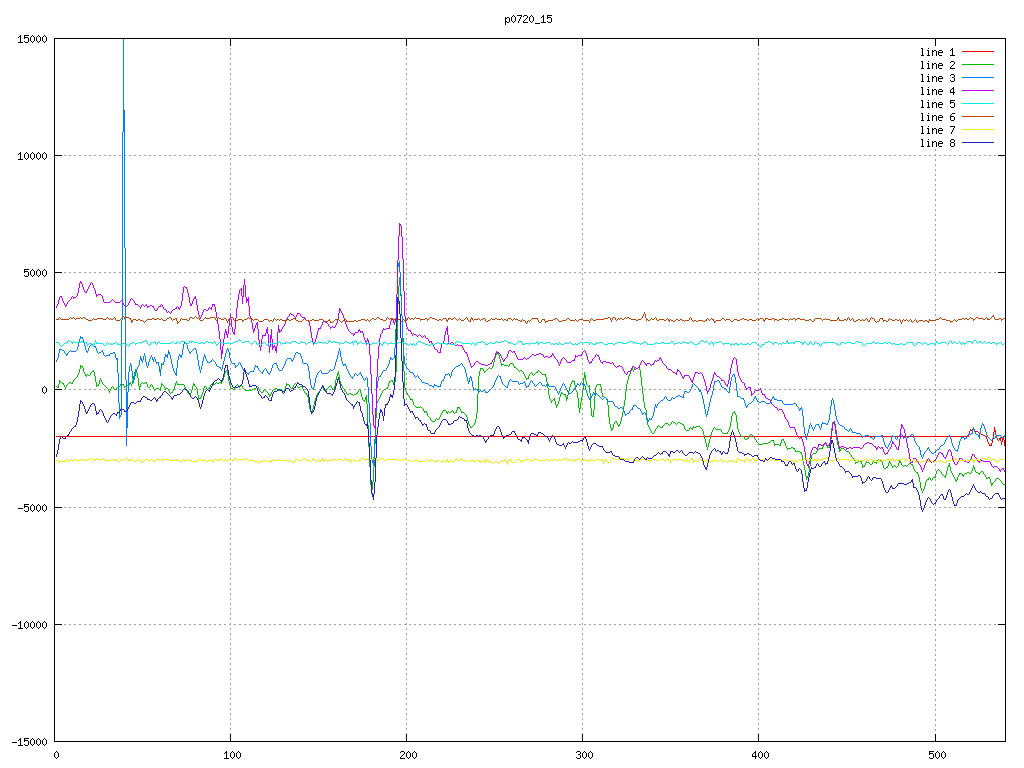Click the magenta line sample beside 'line 4'
The image size is (1024, 768).
[978, 91]
